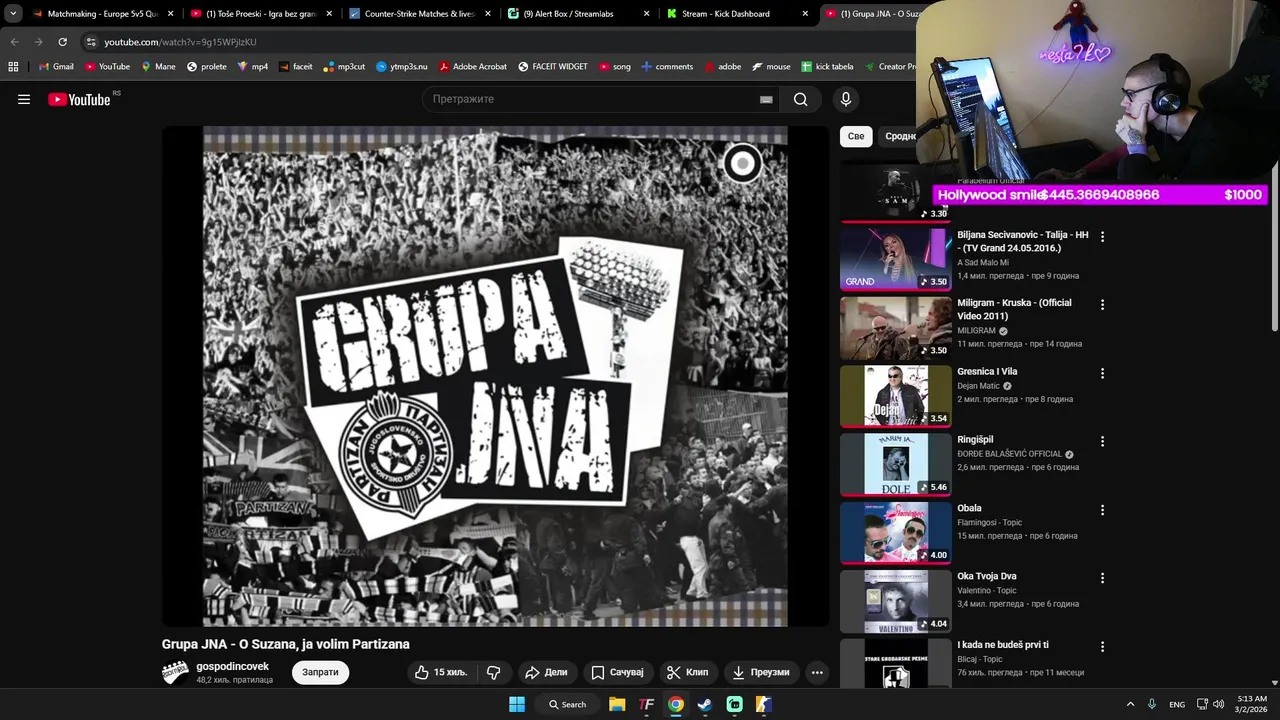The height and width of the screenshot is (720, 1280).
Task: Open the on-screen keyboard in search box
Action: pos(766,99)
